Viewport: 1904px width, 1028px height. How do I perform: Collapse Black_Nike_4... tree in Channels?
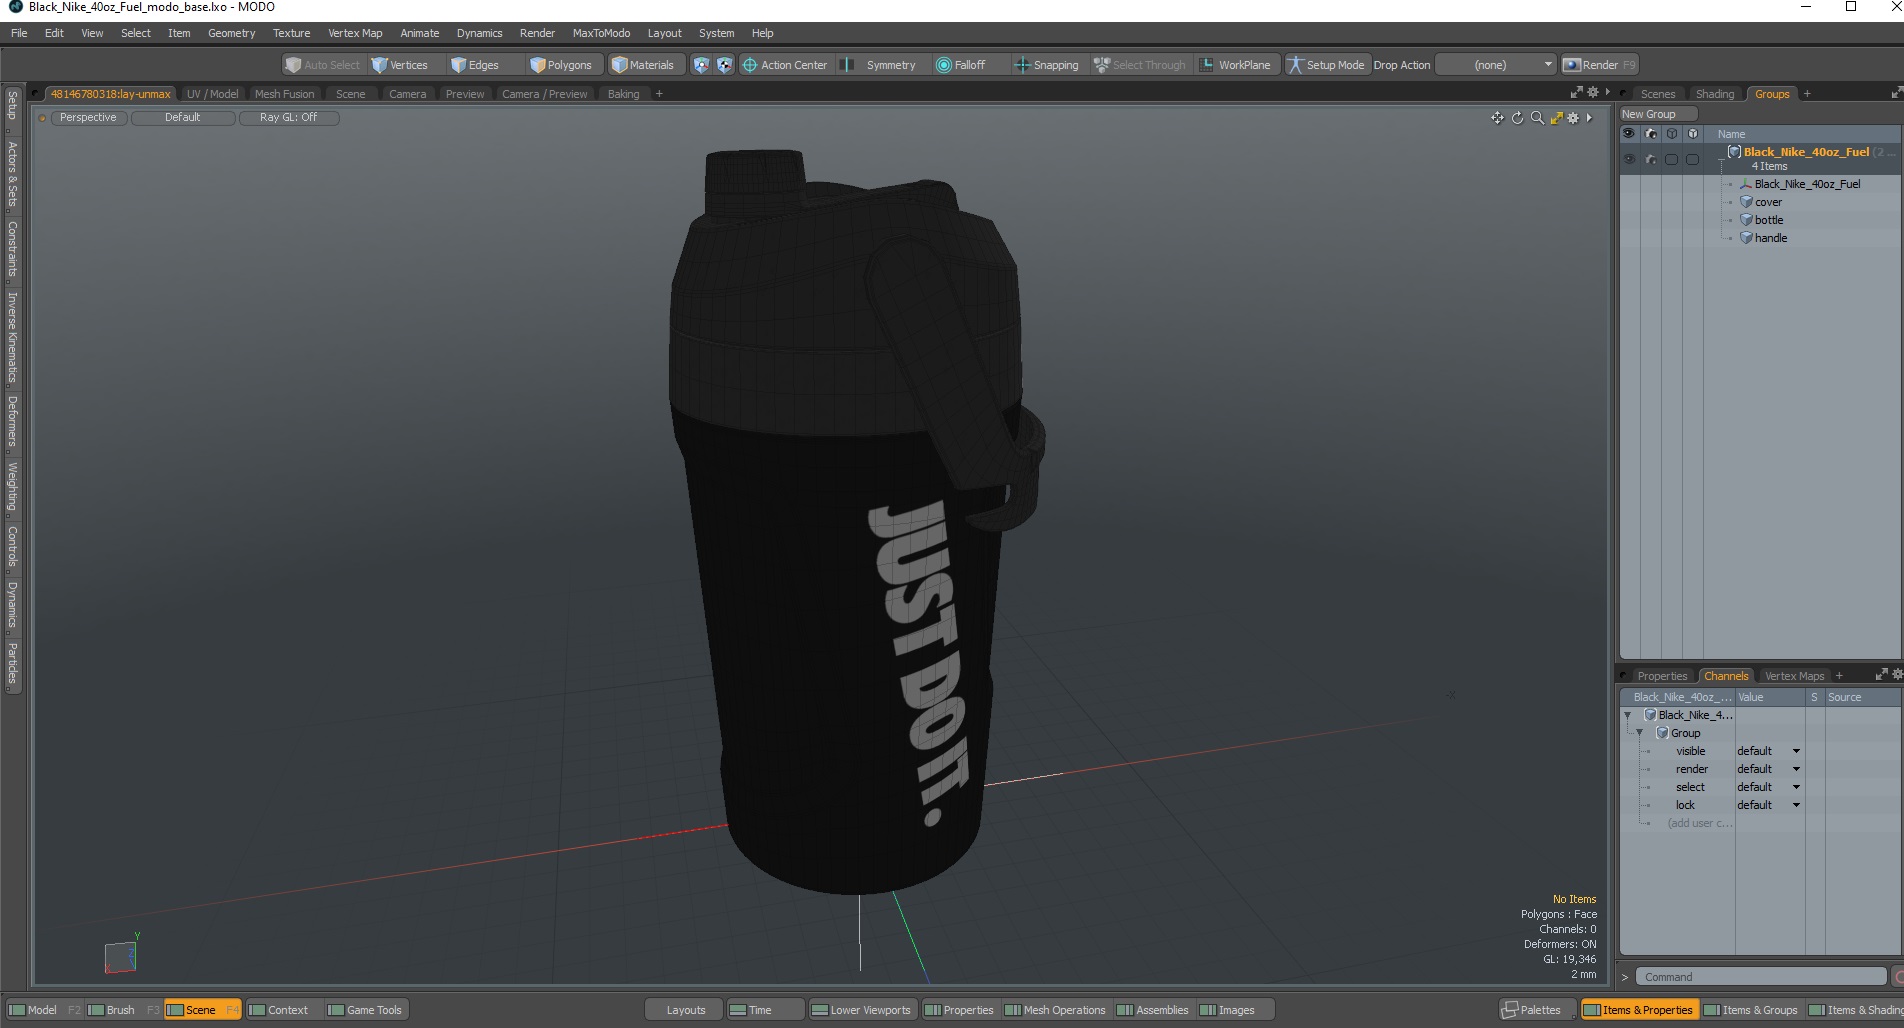pyautogui.click(x=1628, y=715)
